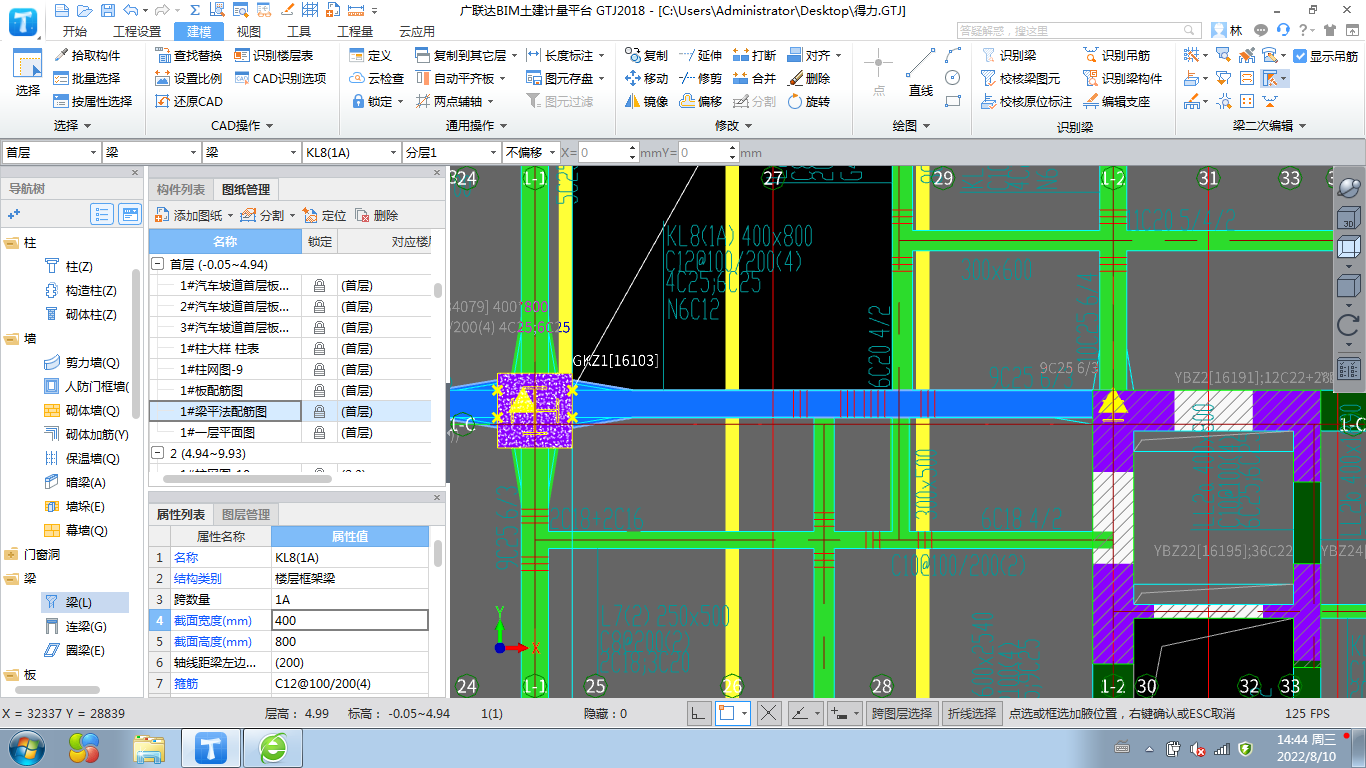This screenshot has height=768, width=1366.
Task: Open 添加图纸 dropdown arrow
Action: (230, 215)
